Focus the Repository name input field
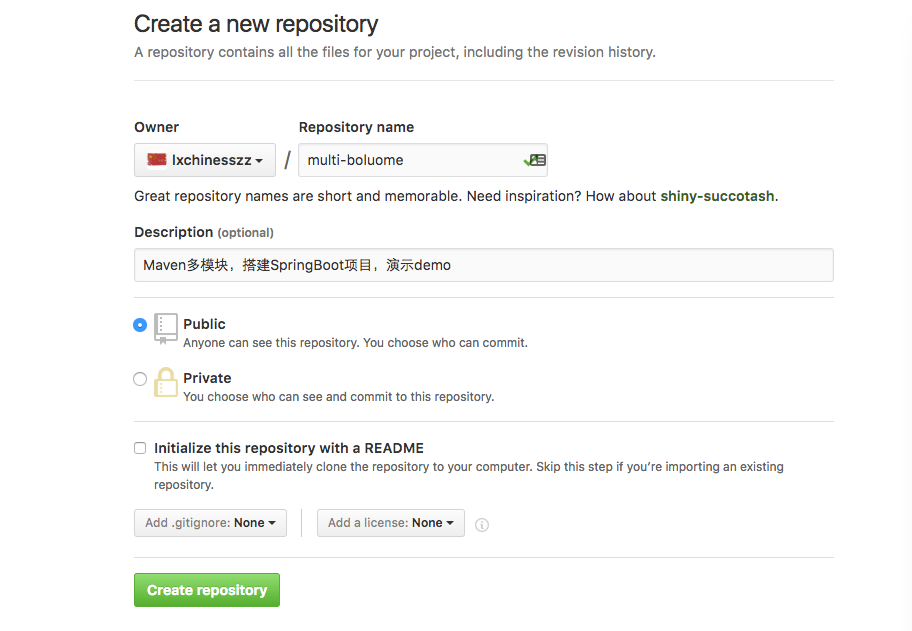The height and width of the screenshot is (631, 912). (x=423, y=160)
